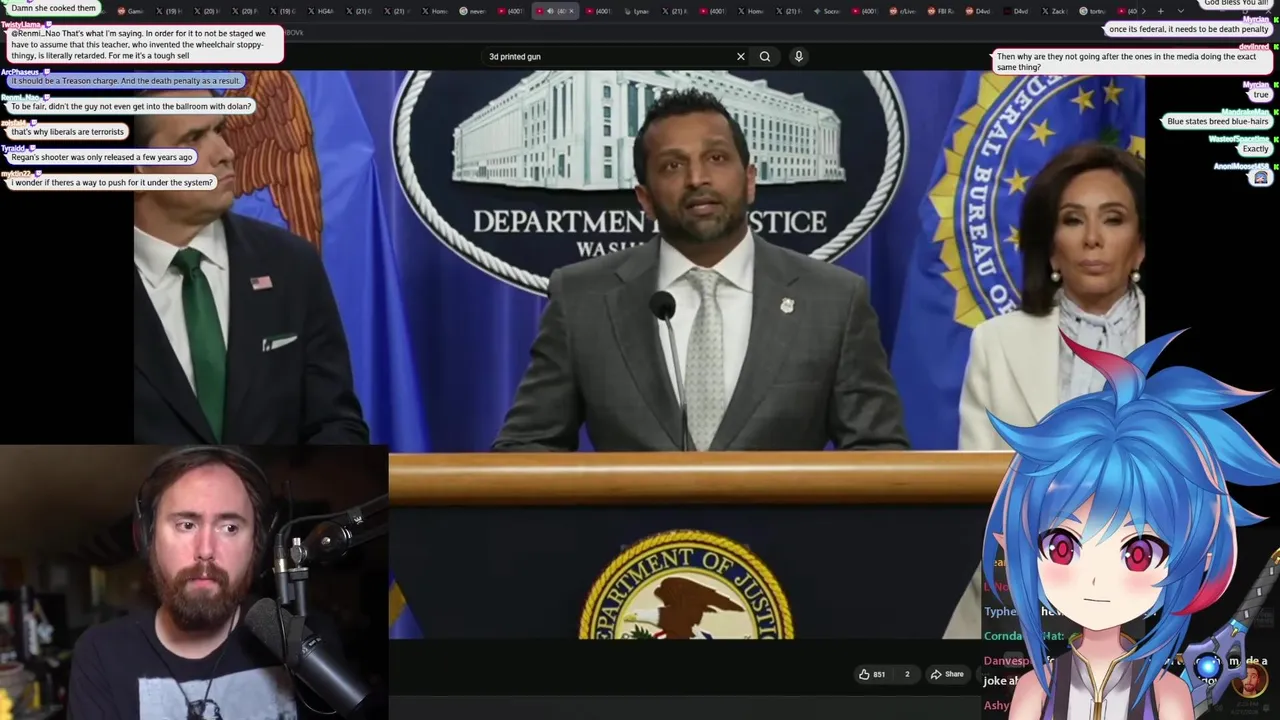
Task: Expand the tab list chevron
Action: tap(1181, 11)
